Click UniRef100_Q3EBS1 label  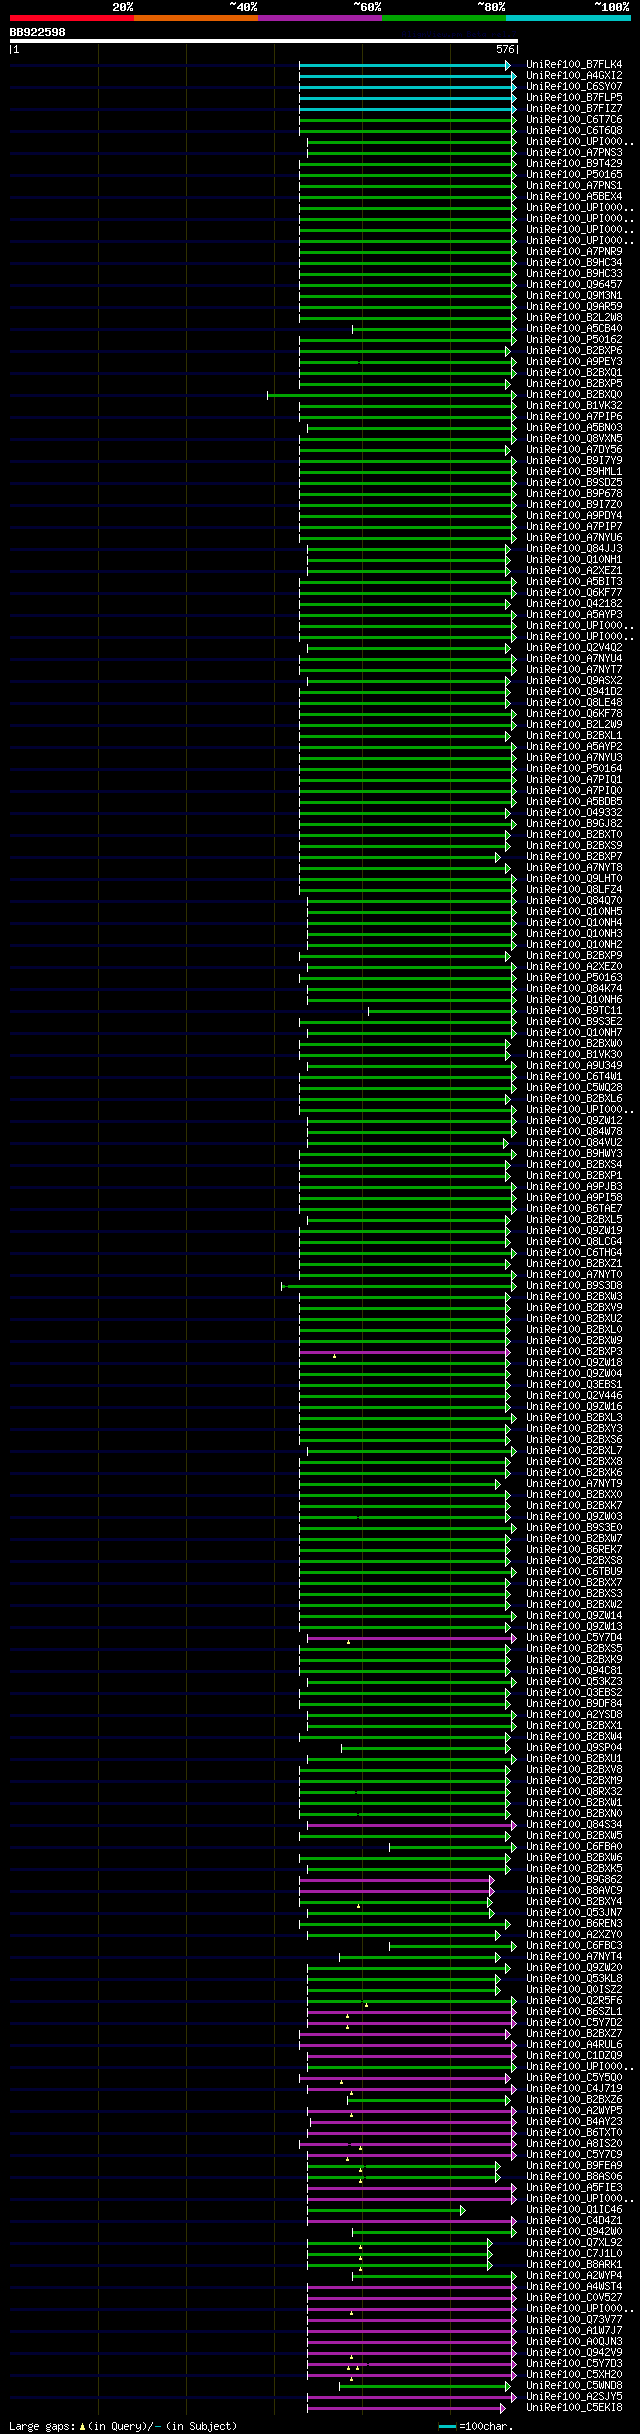tap(574, 1385)
